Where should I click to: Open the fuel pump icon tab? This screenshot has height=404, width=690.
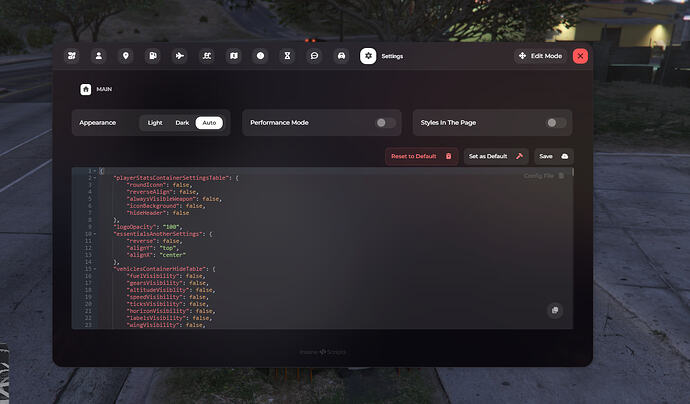click(153, 56)
